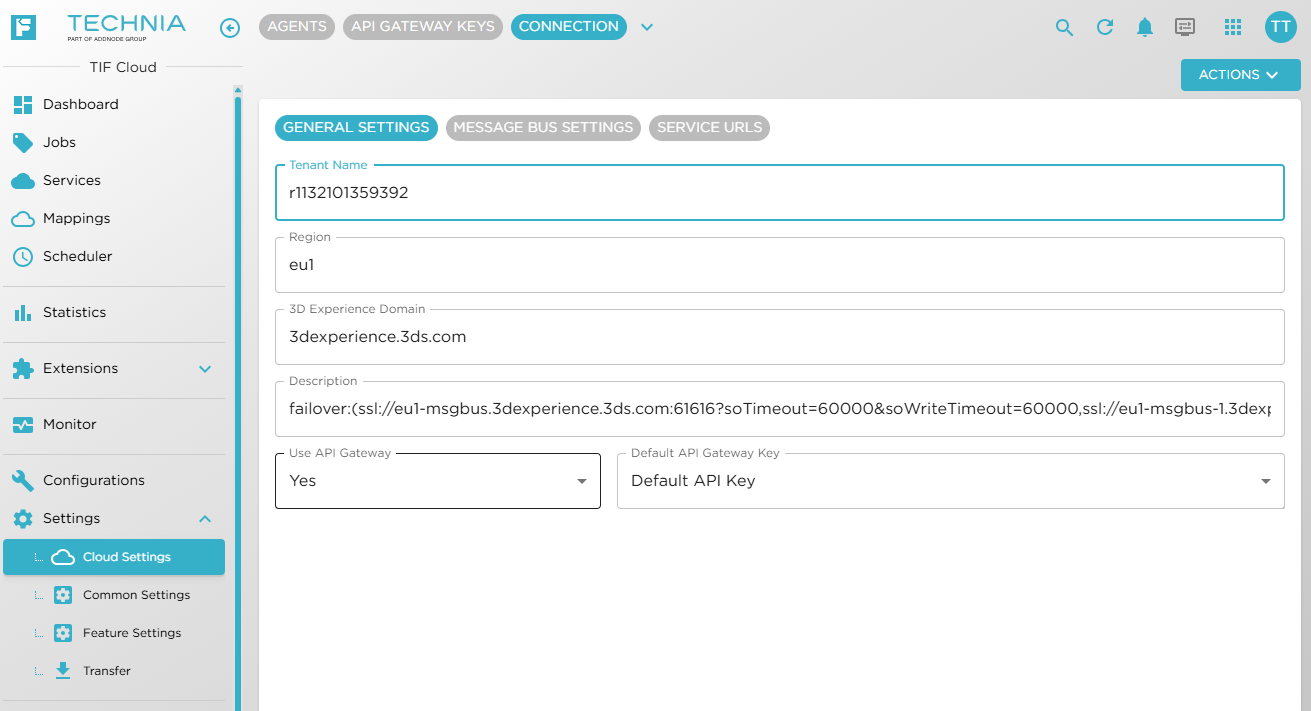Open the search magnifier icon

(1064, 28)
